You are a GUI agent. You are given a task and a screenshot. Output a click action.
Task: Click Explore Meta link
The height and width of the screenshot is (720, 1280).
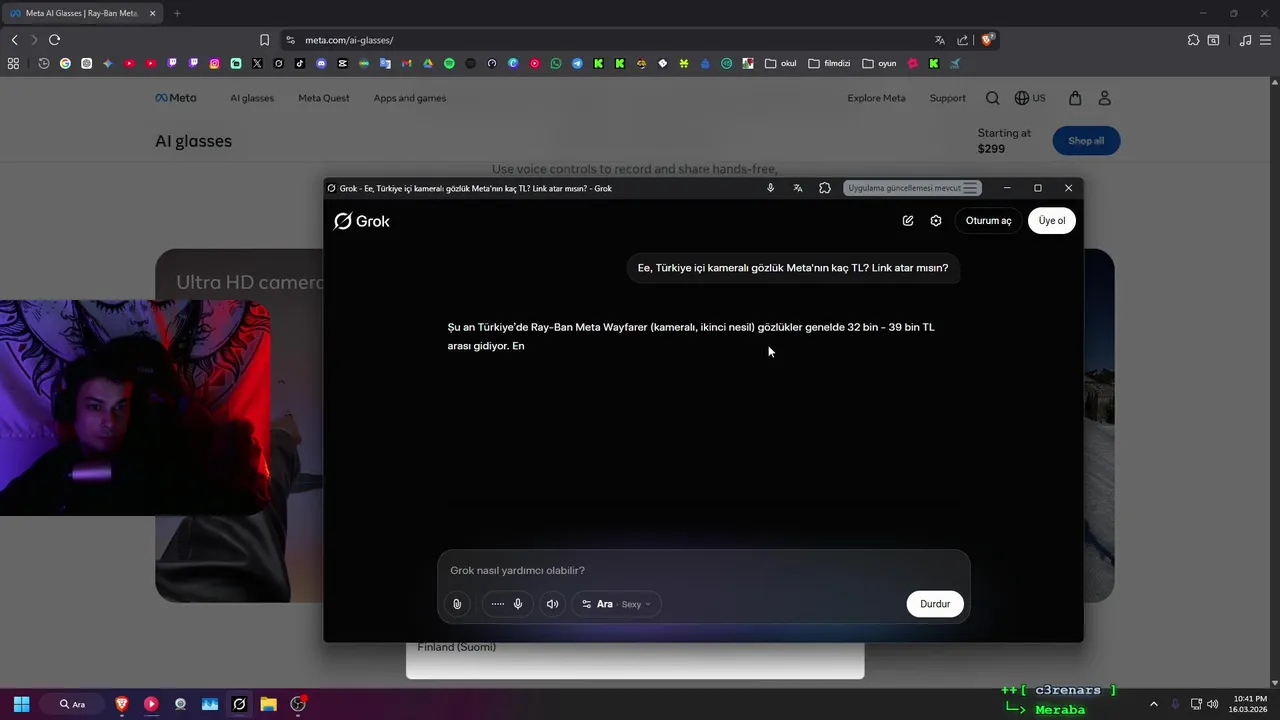[876, 98]
